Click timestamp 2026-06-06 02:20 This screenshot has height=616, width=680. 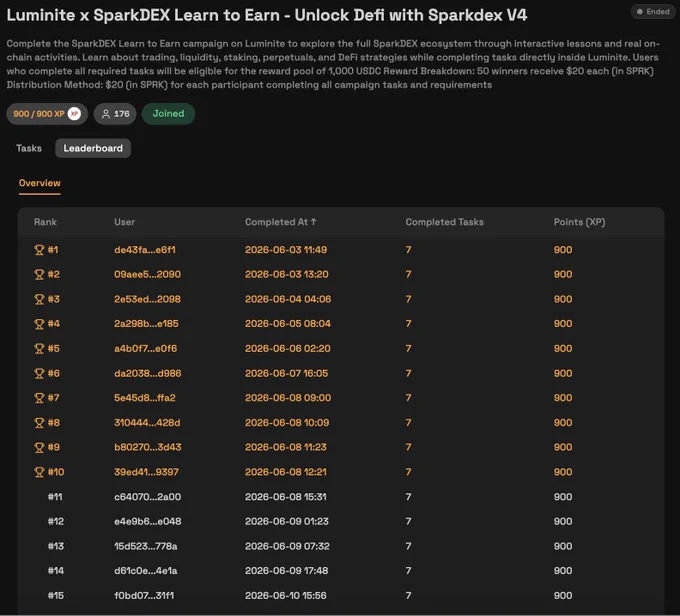click(288, 348)
